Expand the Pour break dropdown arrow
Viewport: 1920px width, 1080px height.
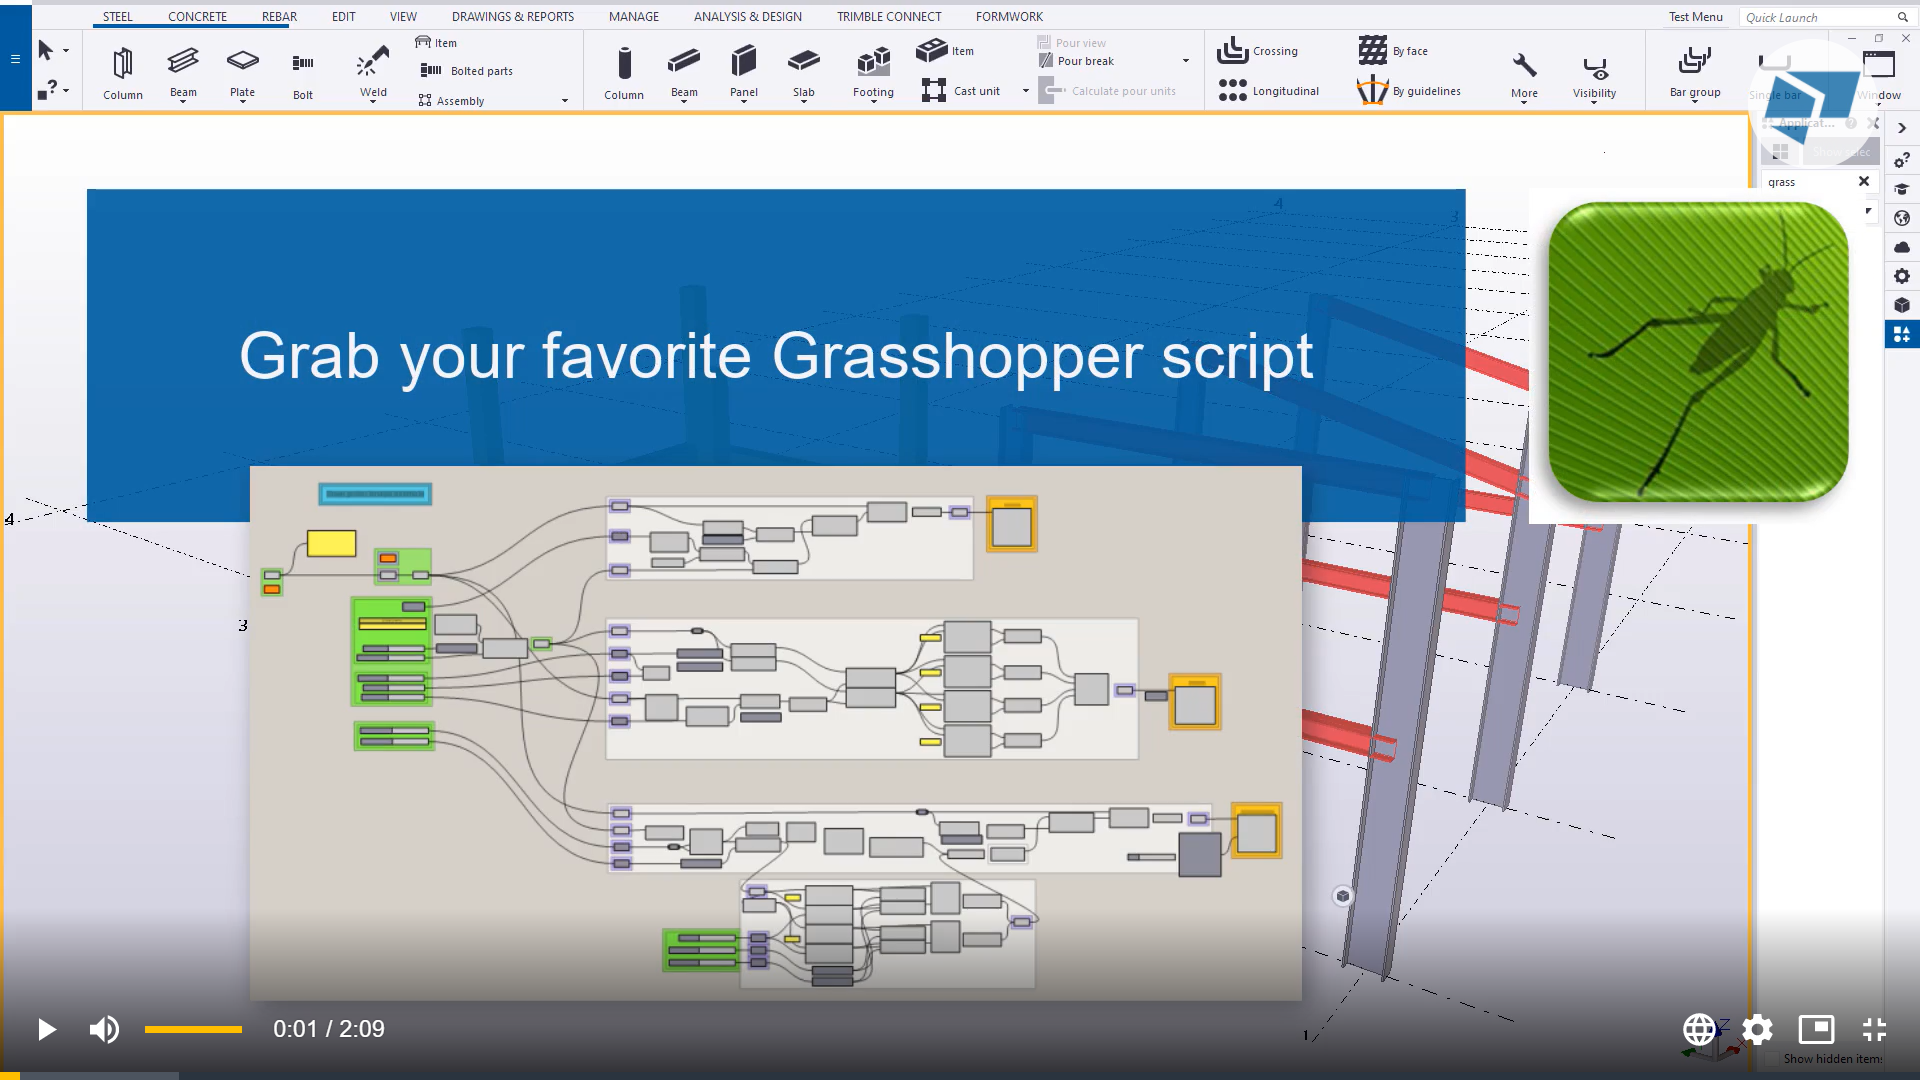point(1186,61)
